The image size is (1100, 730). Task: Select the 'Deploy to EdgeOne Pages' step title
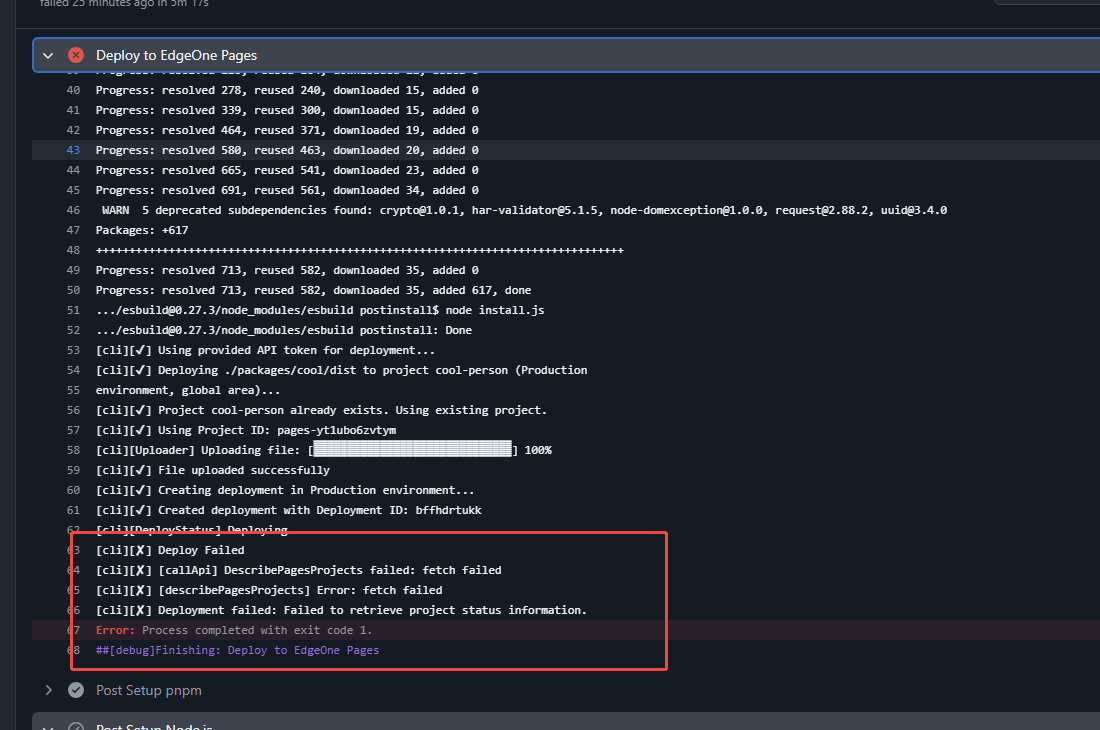pyautogui.click(x=176, y=55)
